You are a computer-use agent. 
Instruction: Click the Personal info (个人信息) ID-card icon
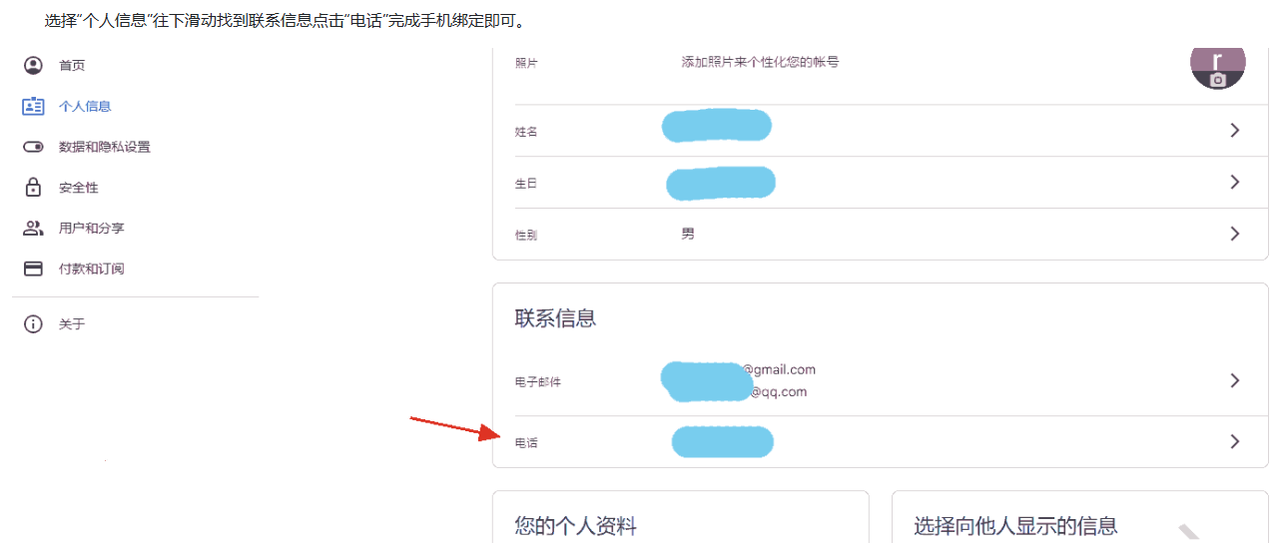tap(34, 106)
